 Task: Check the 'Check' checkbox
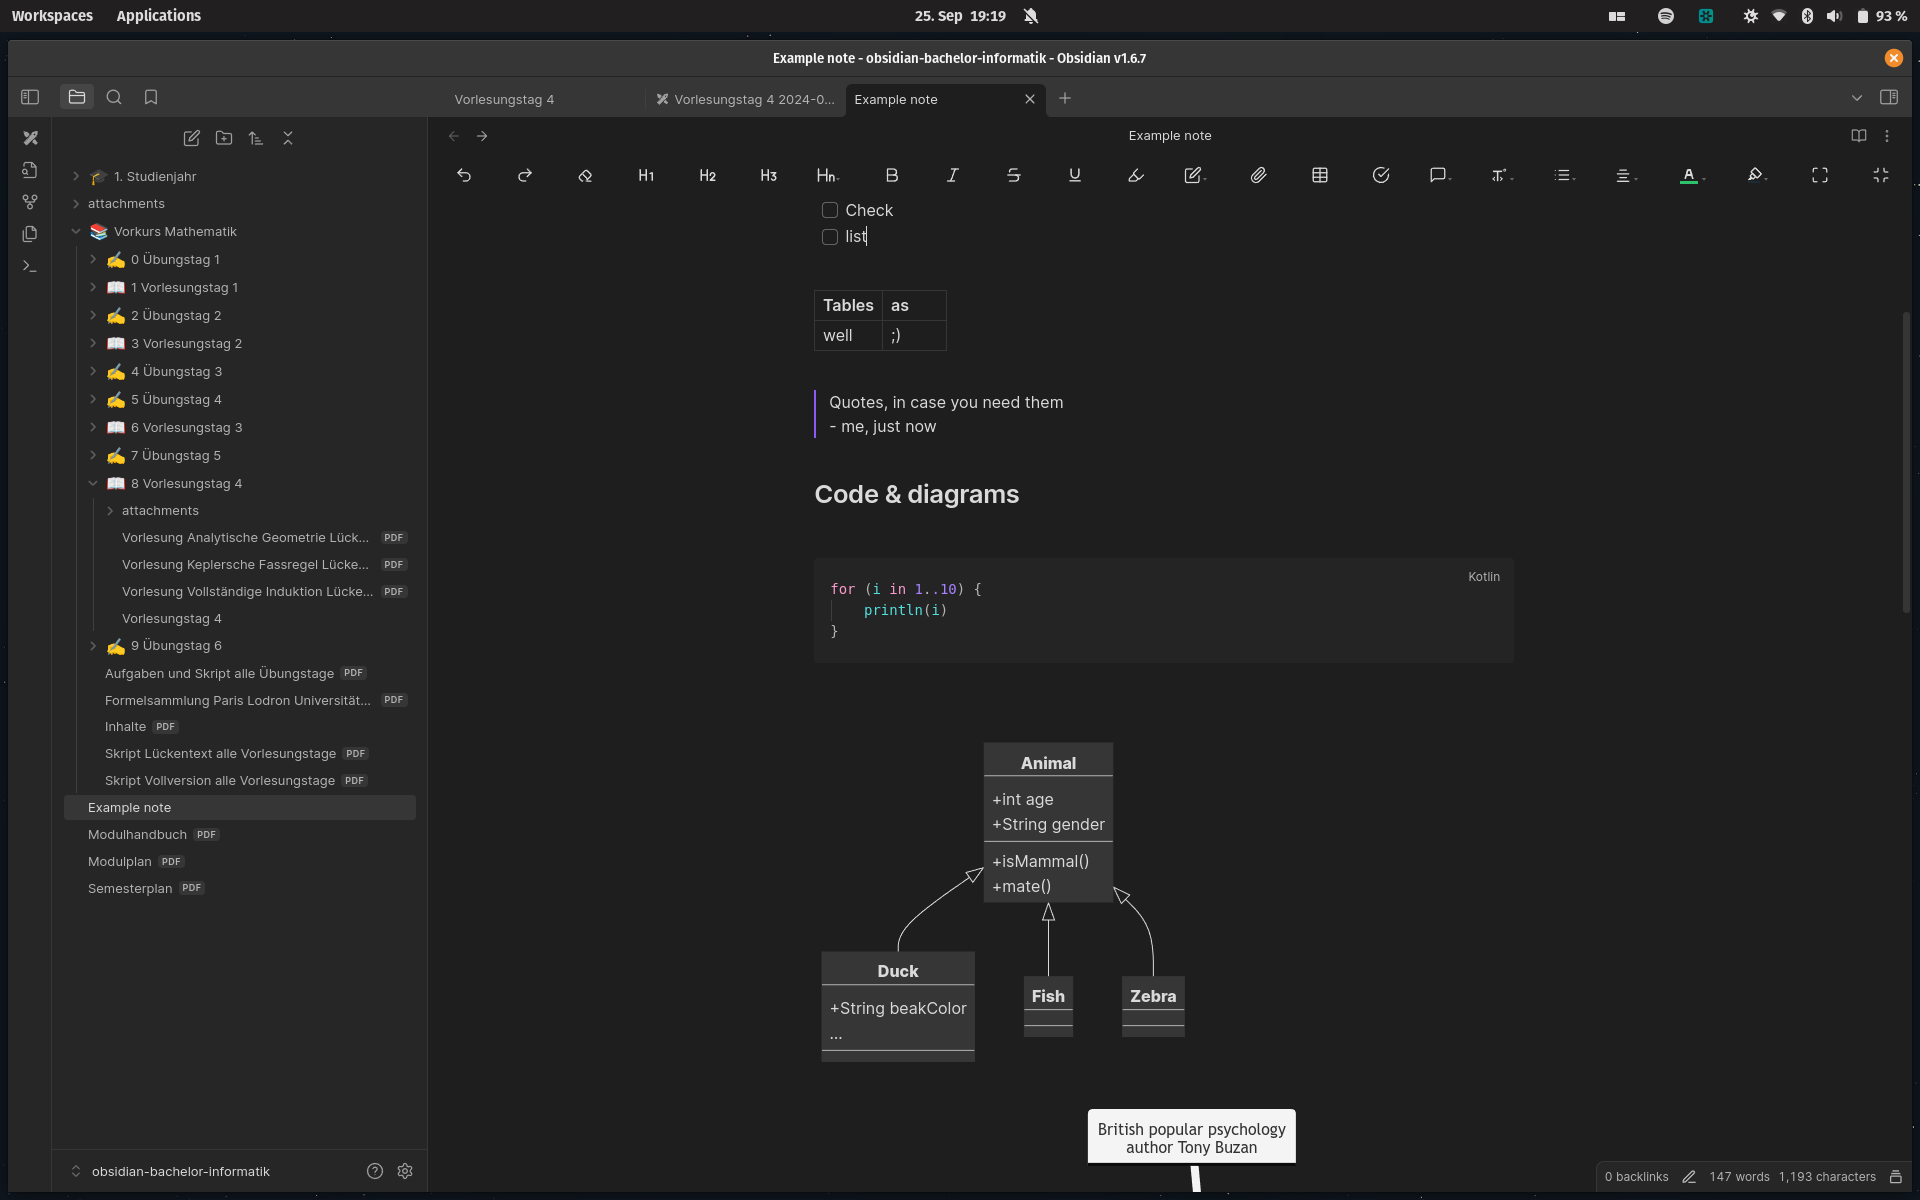(830, 210)
